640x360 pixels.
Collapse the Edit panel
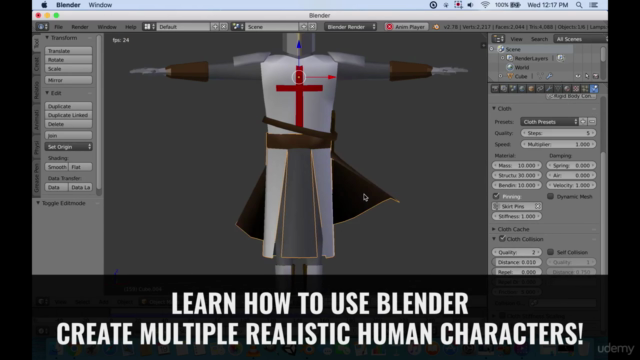pos(47,93)
